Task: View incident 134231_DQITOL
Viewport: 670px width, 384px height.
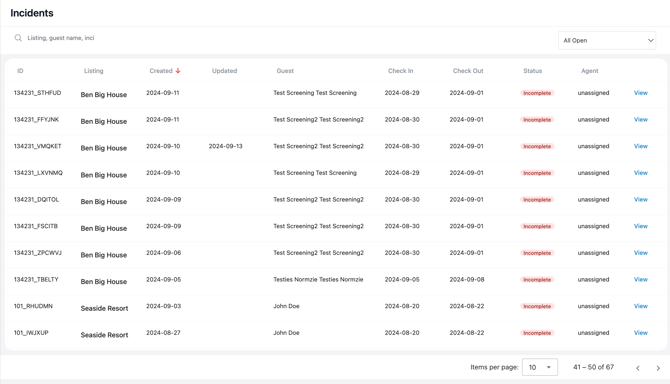Action: click(x=641, y=199)
